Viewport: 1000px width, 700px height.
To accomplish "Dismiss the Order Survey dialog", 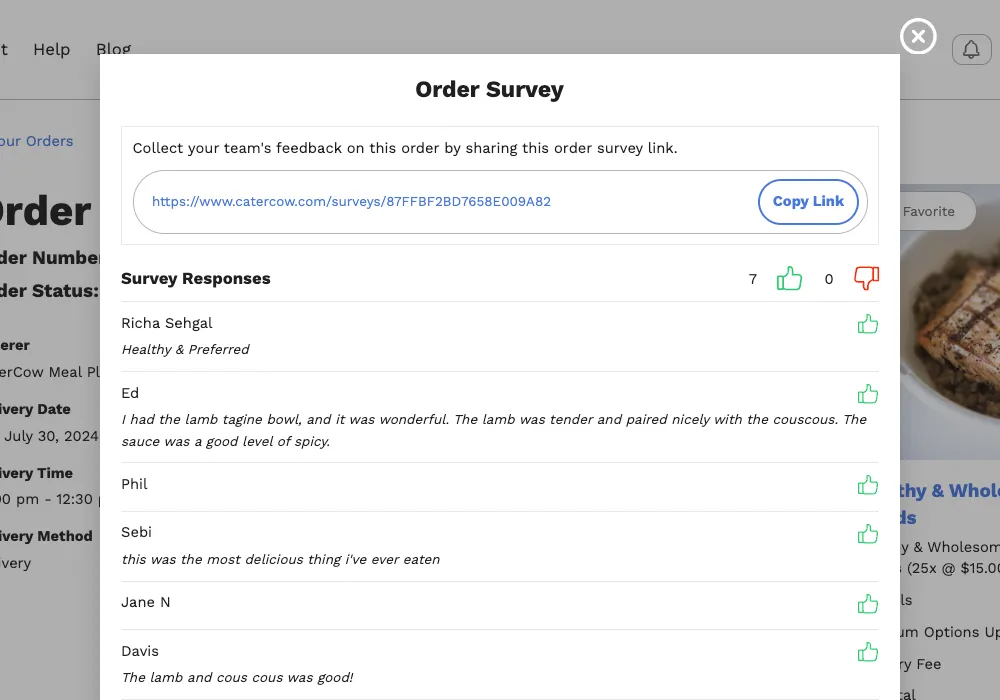I will [x=917, y=36].
